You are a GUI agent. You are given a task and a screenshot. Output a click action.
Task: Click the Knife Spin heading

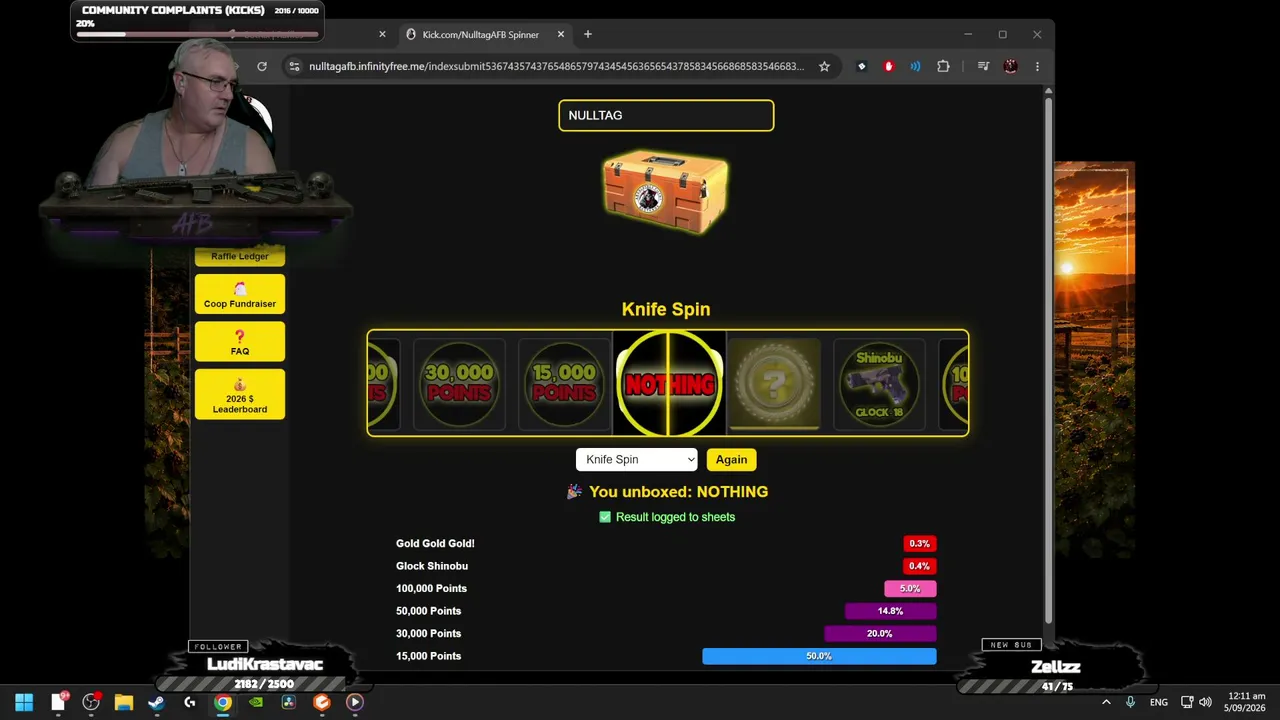(666, 309)
